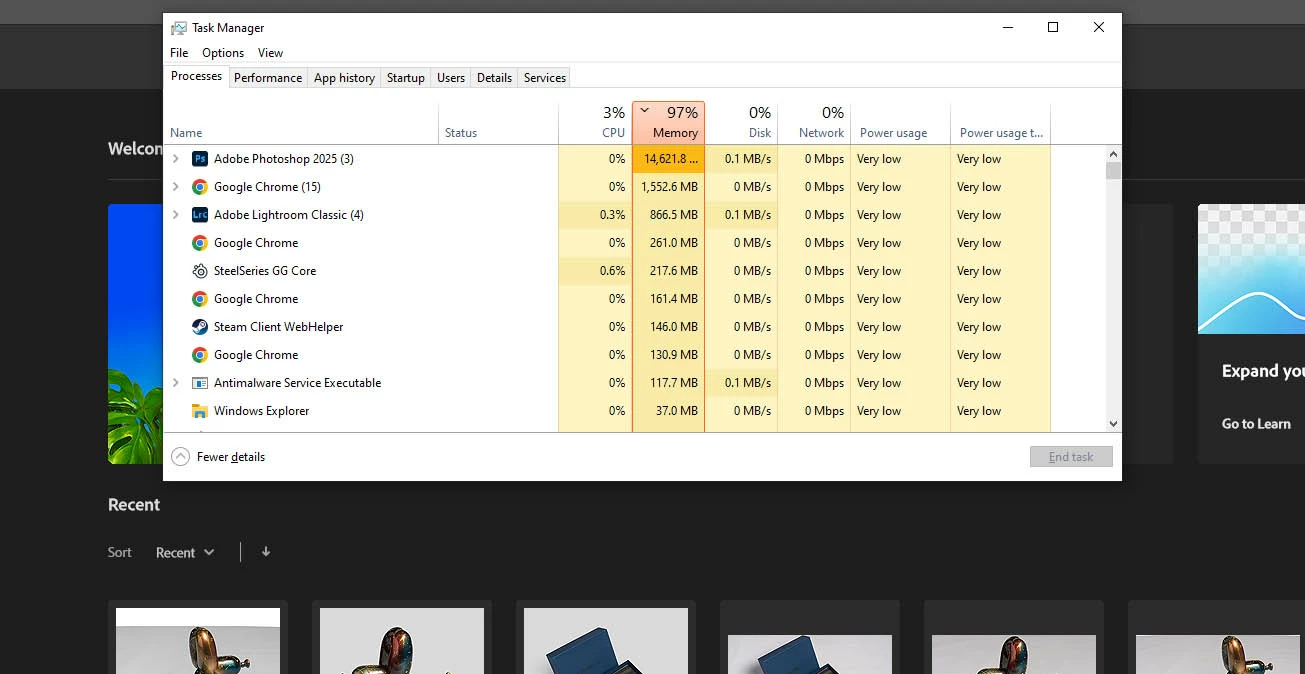
Task: Switch to the Startup tab
Action: pos(406,78)
